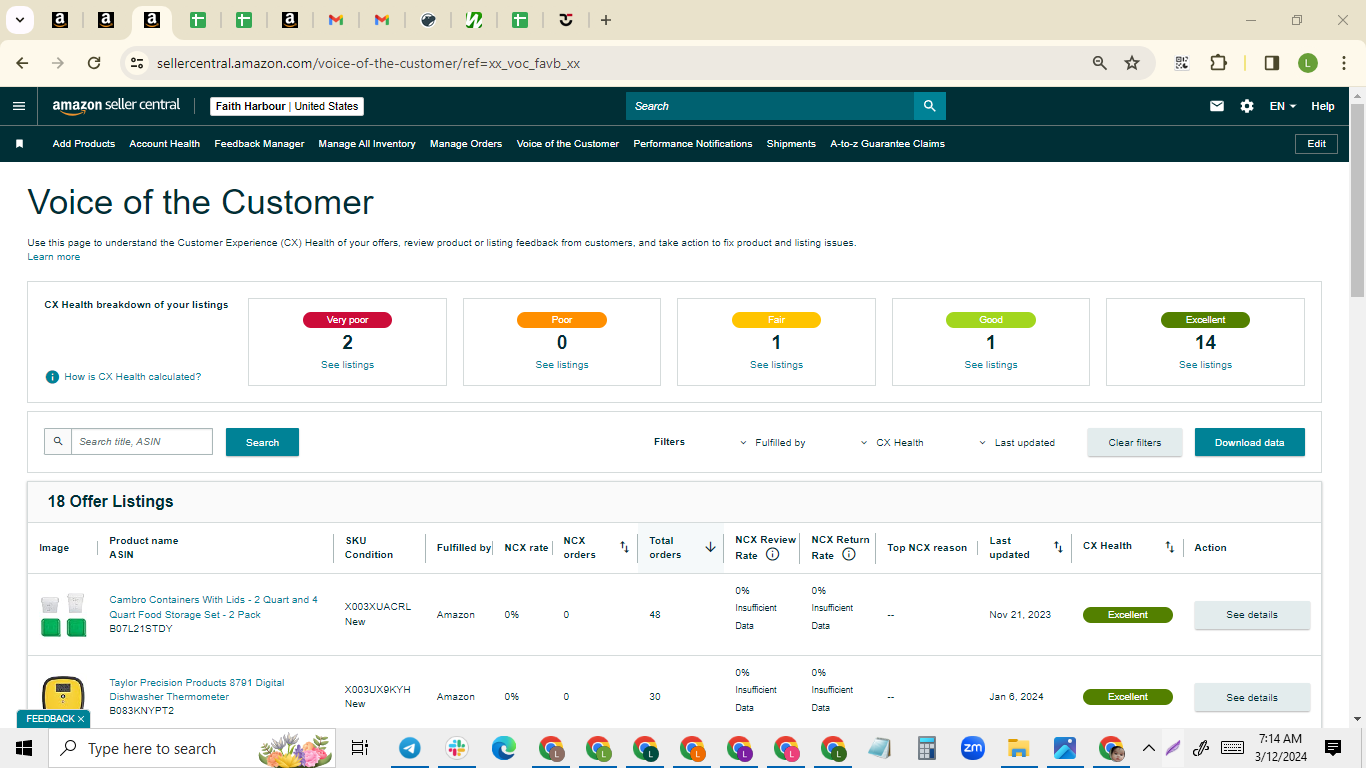This screenshot has width=1366, height=768.
Task: Bookmark this page with the star icon
Action: tap(1132, 63)
